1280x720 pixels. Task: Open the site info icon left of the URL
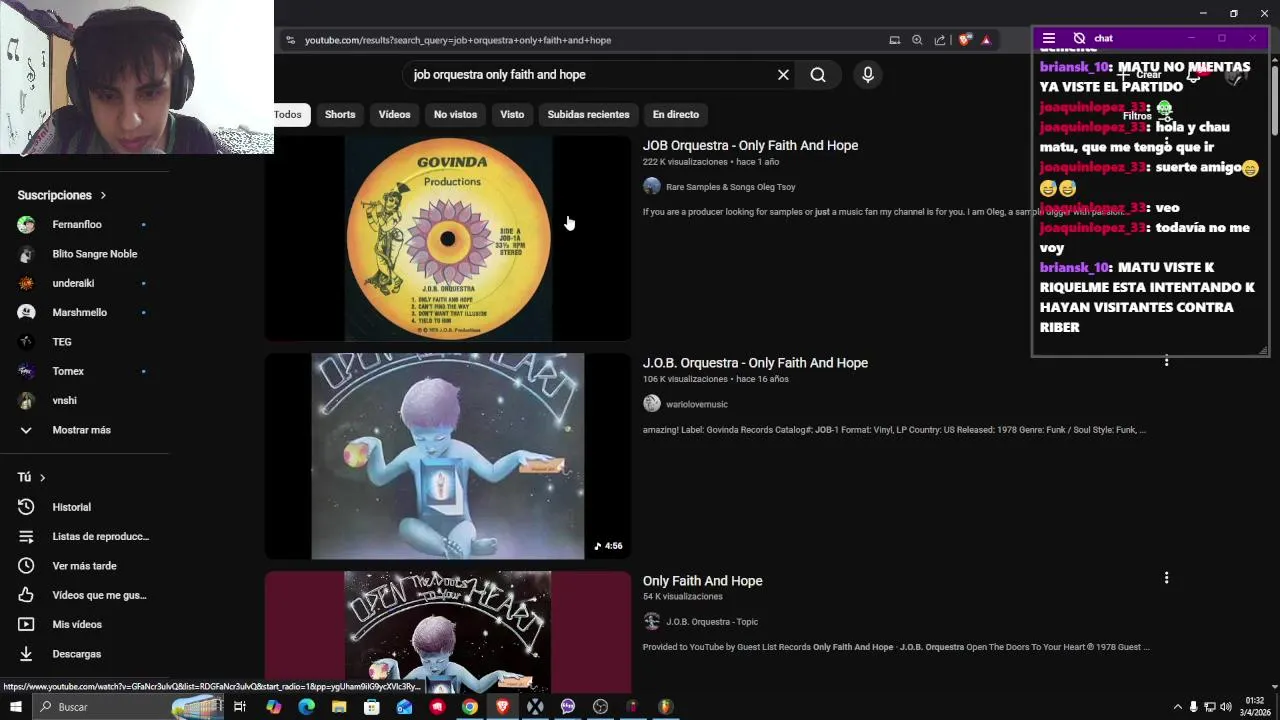tap(290, 40)
